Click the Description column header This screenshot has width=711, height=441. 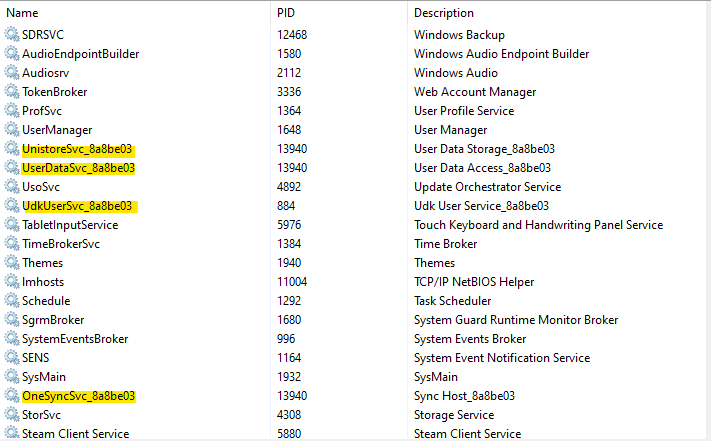point(443,13)
